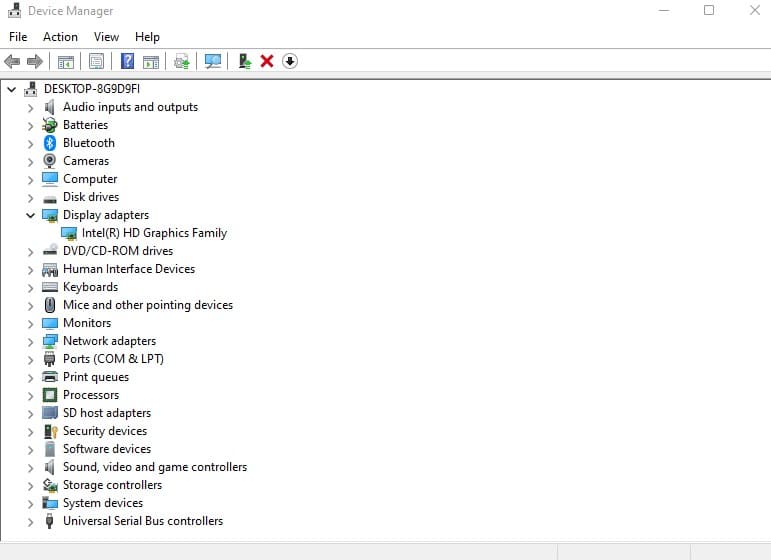
Task: Open the Help menu
Action: coord(147,37)
